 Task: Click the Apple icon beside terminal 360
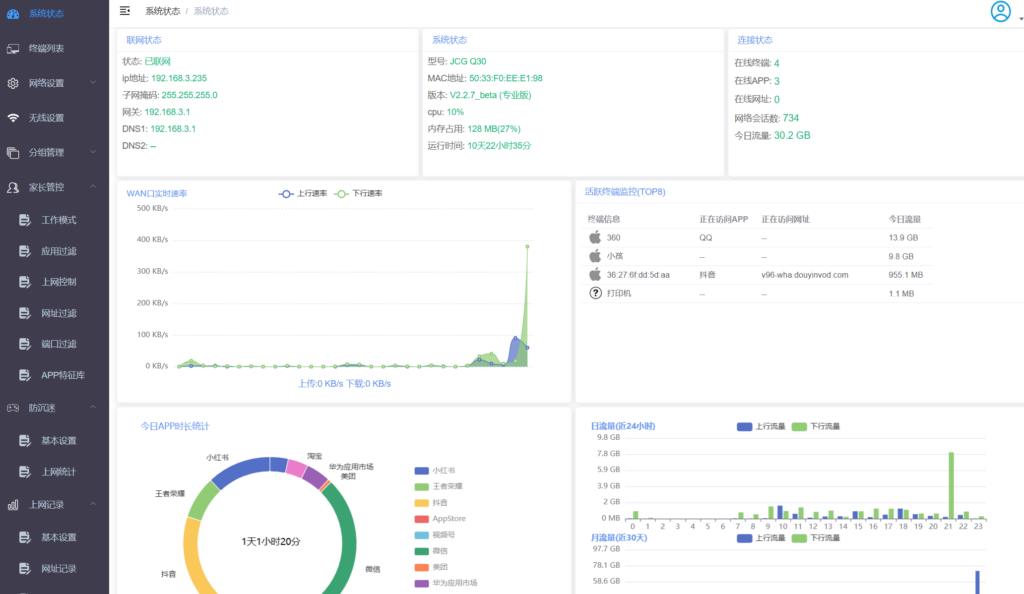point(595,238)
